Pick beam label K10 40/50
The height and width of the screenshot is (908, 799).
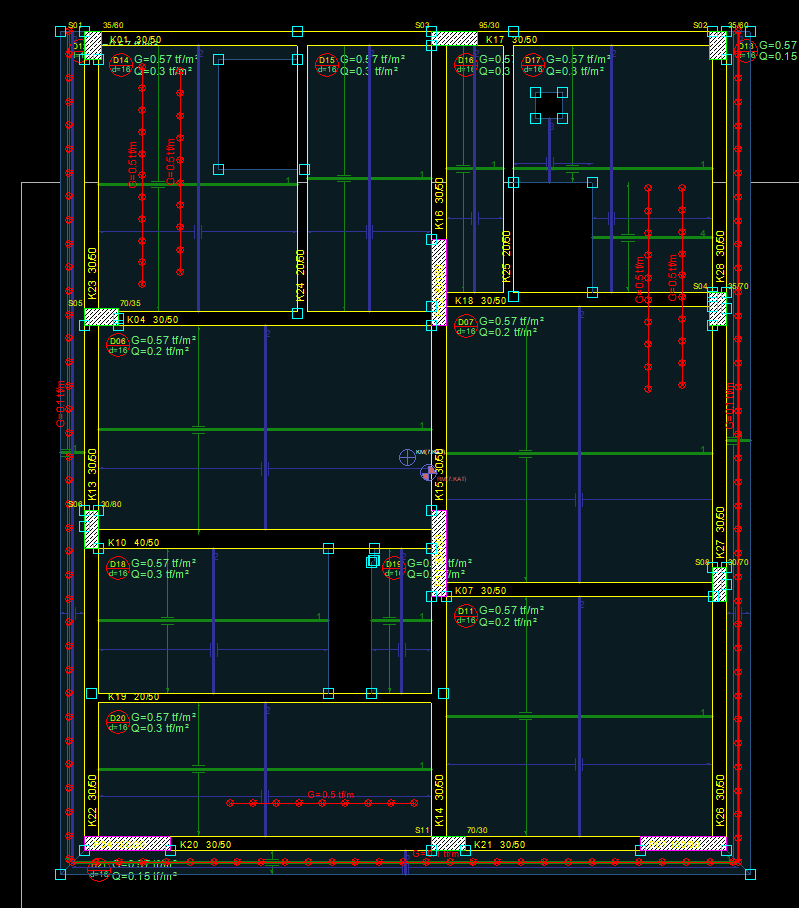pyautogui.click(x=133, y=543)
